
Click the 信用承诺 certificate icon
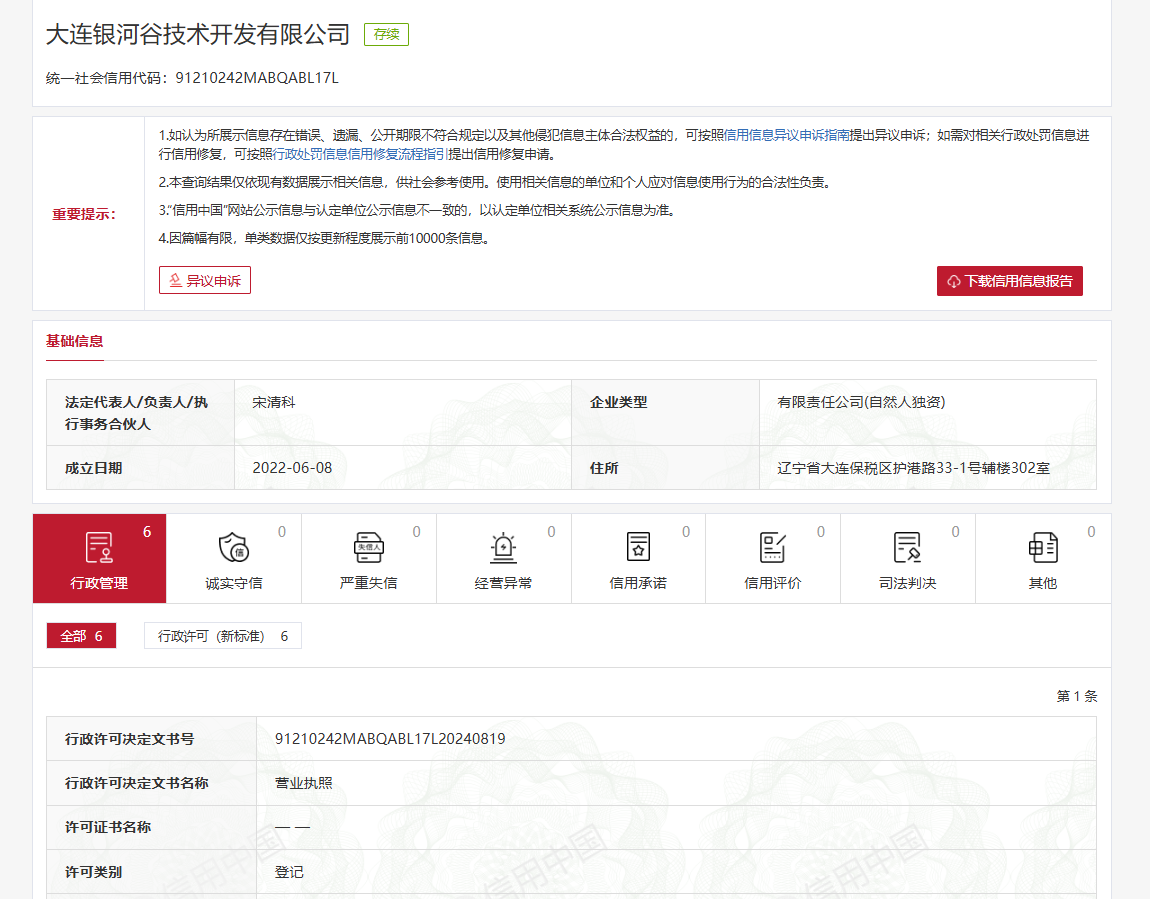(x=638, y=548)
